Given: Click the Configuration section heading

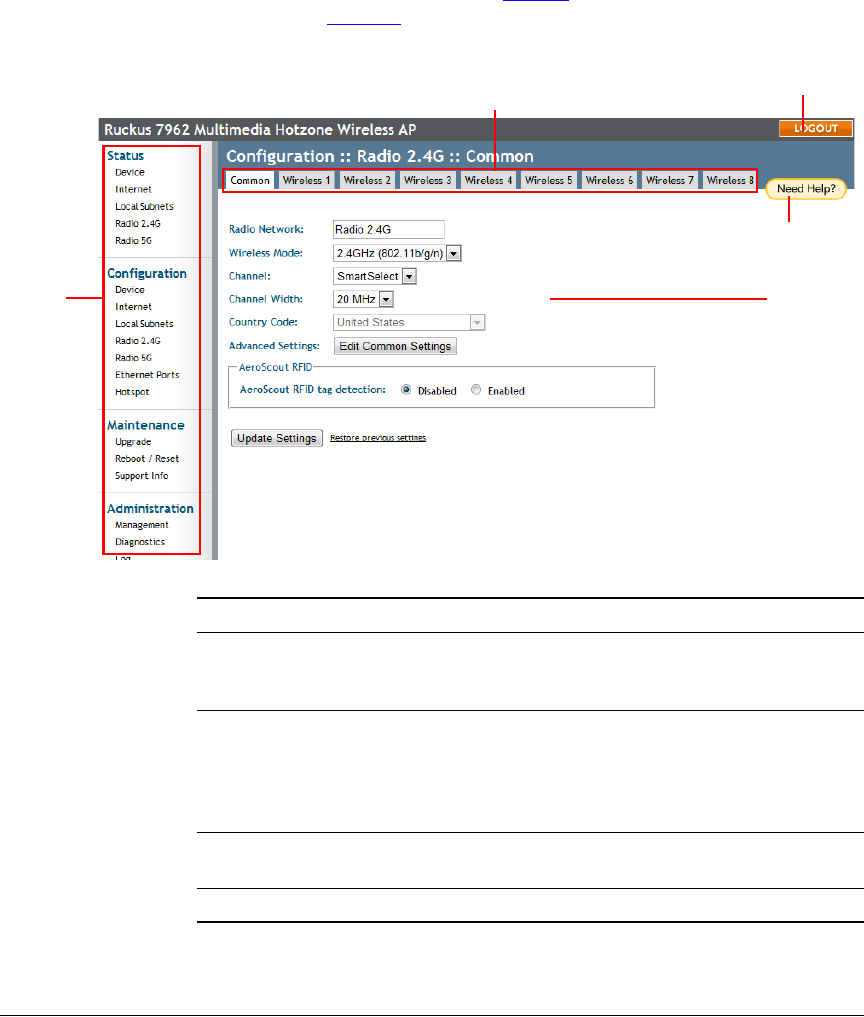Looking at the screenshot, I should click(147, 274).
